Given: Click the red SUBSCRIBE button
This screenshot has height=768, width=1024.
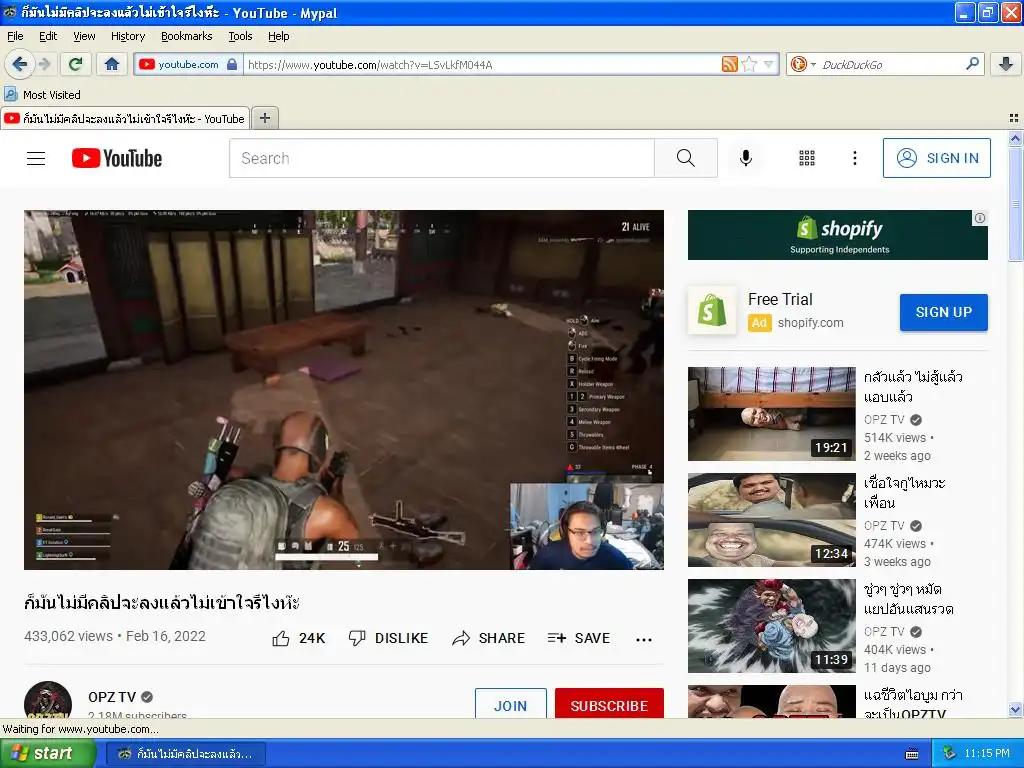Looking at the screenshot, I should pos(609,704).
